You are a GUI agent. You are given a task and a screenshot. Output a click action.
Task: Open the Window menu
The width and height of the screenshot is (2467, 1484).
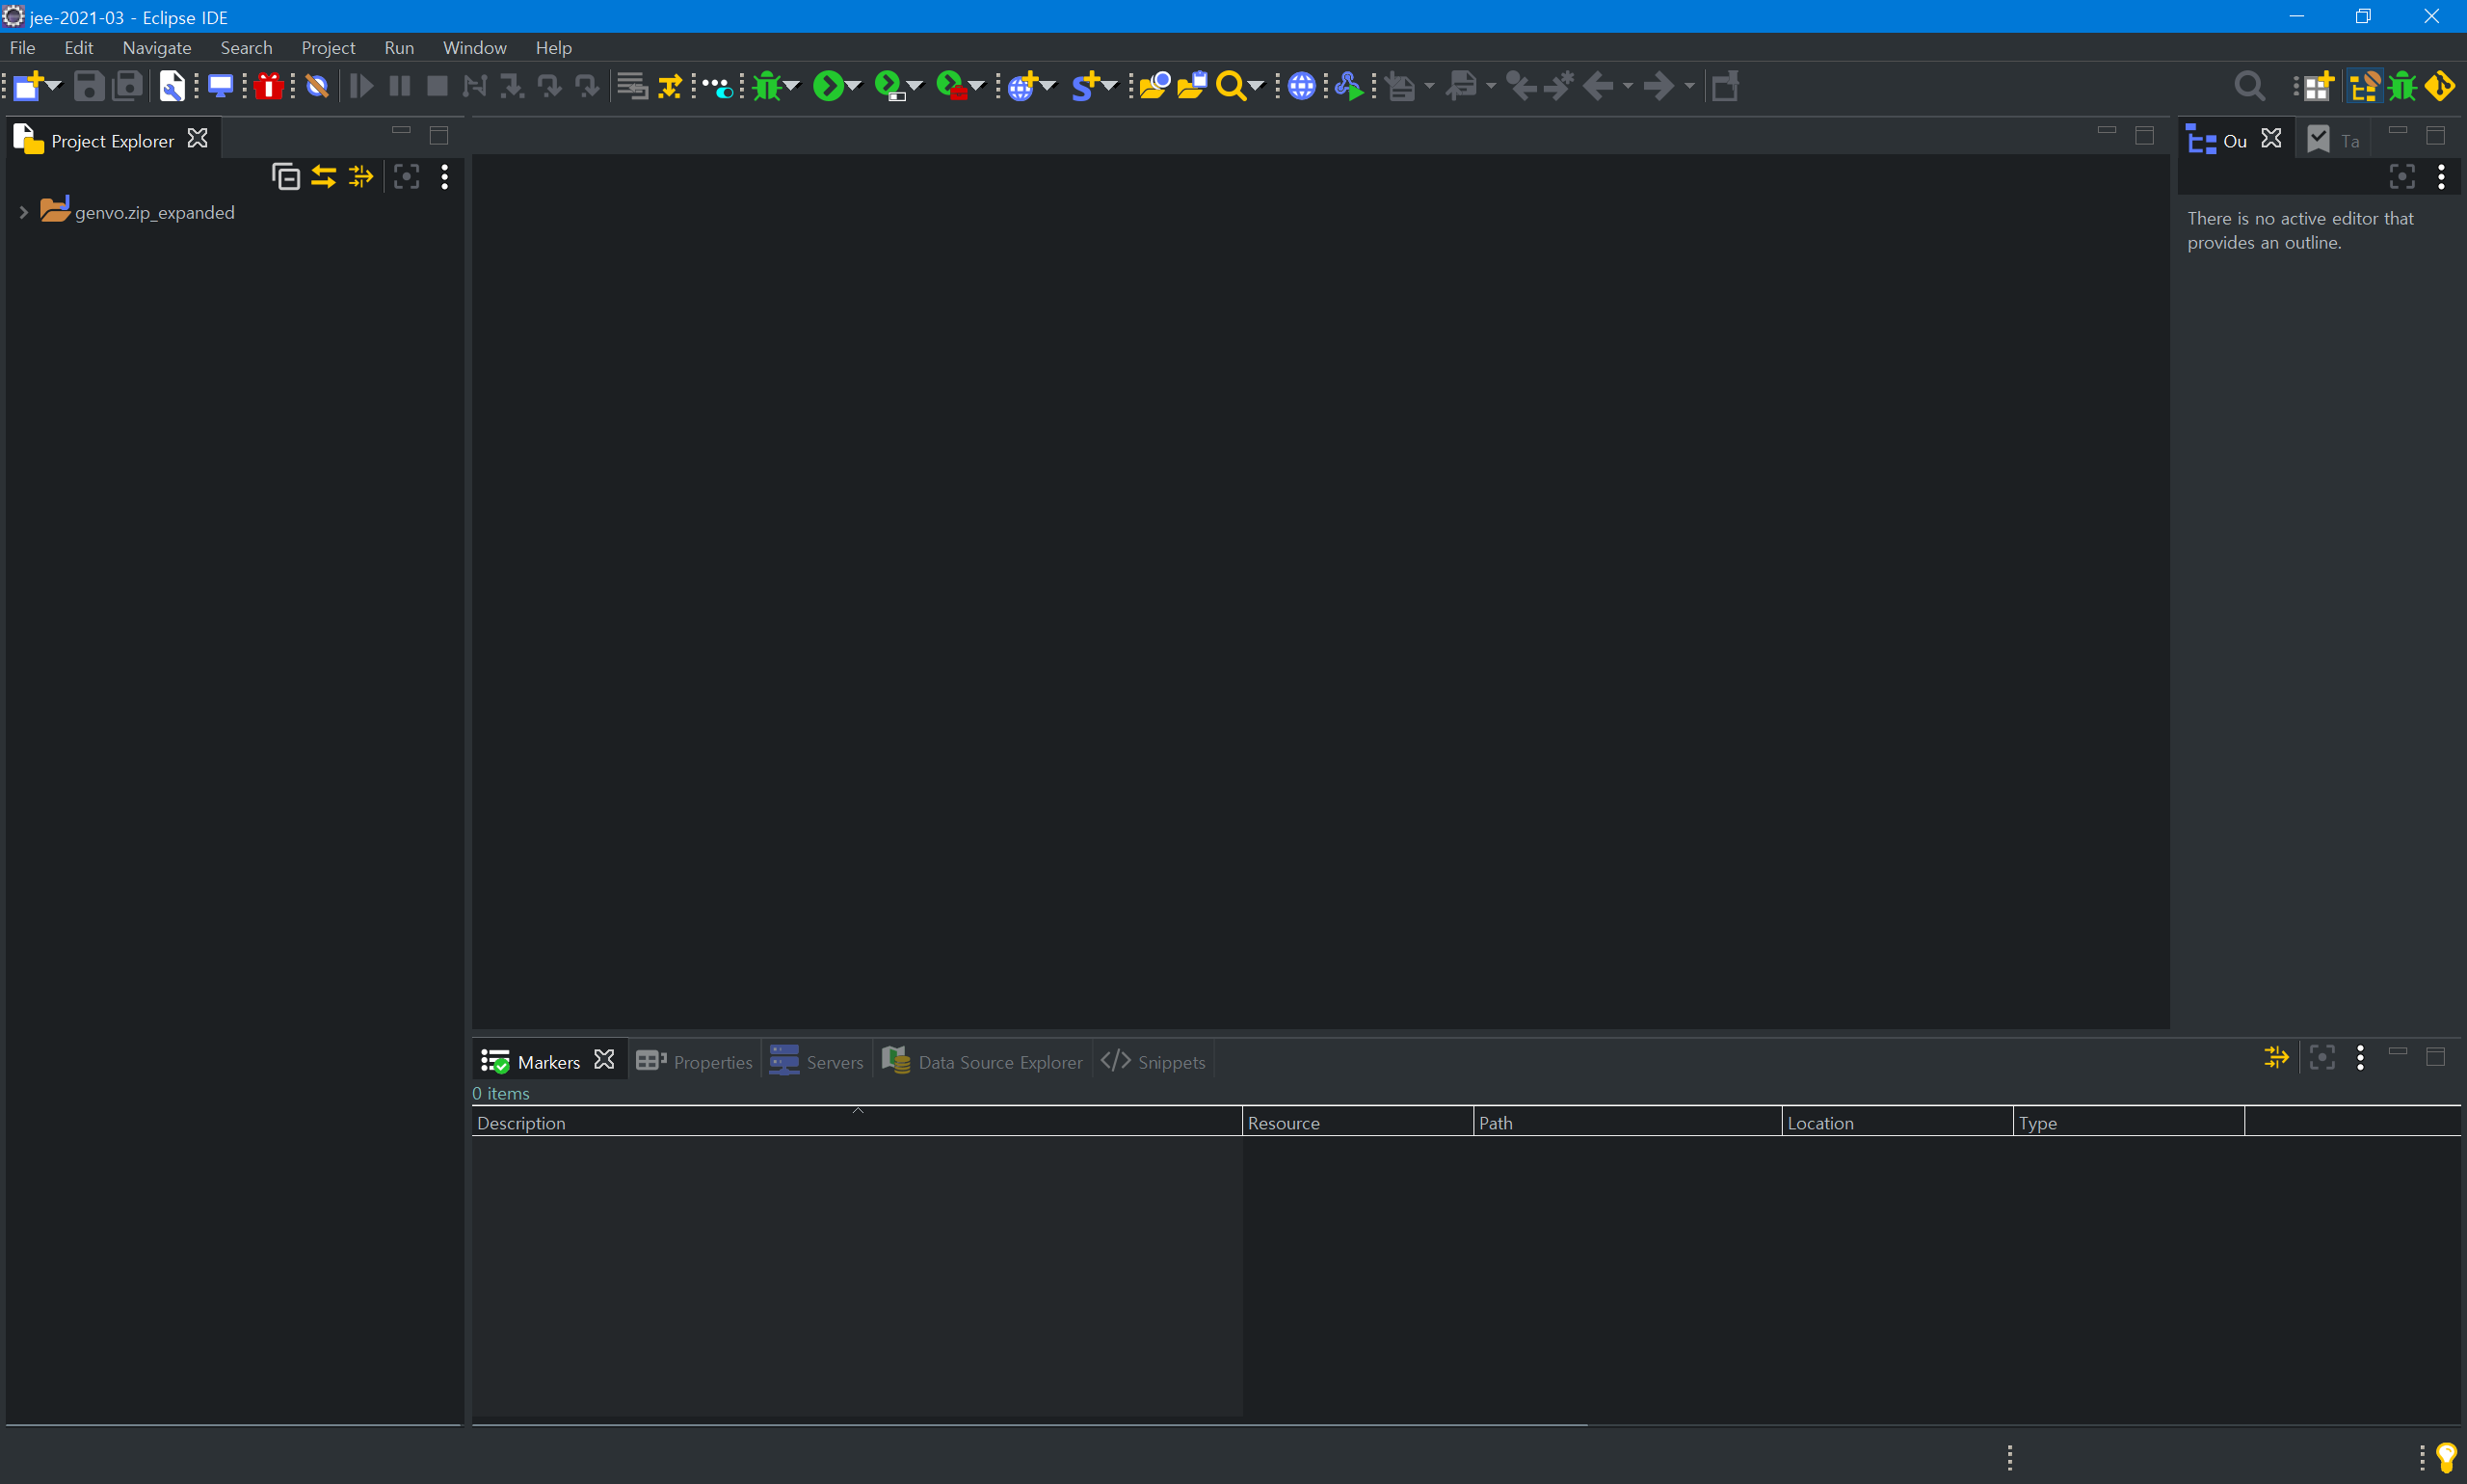click(474, 48)
